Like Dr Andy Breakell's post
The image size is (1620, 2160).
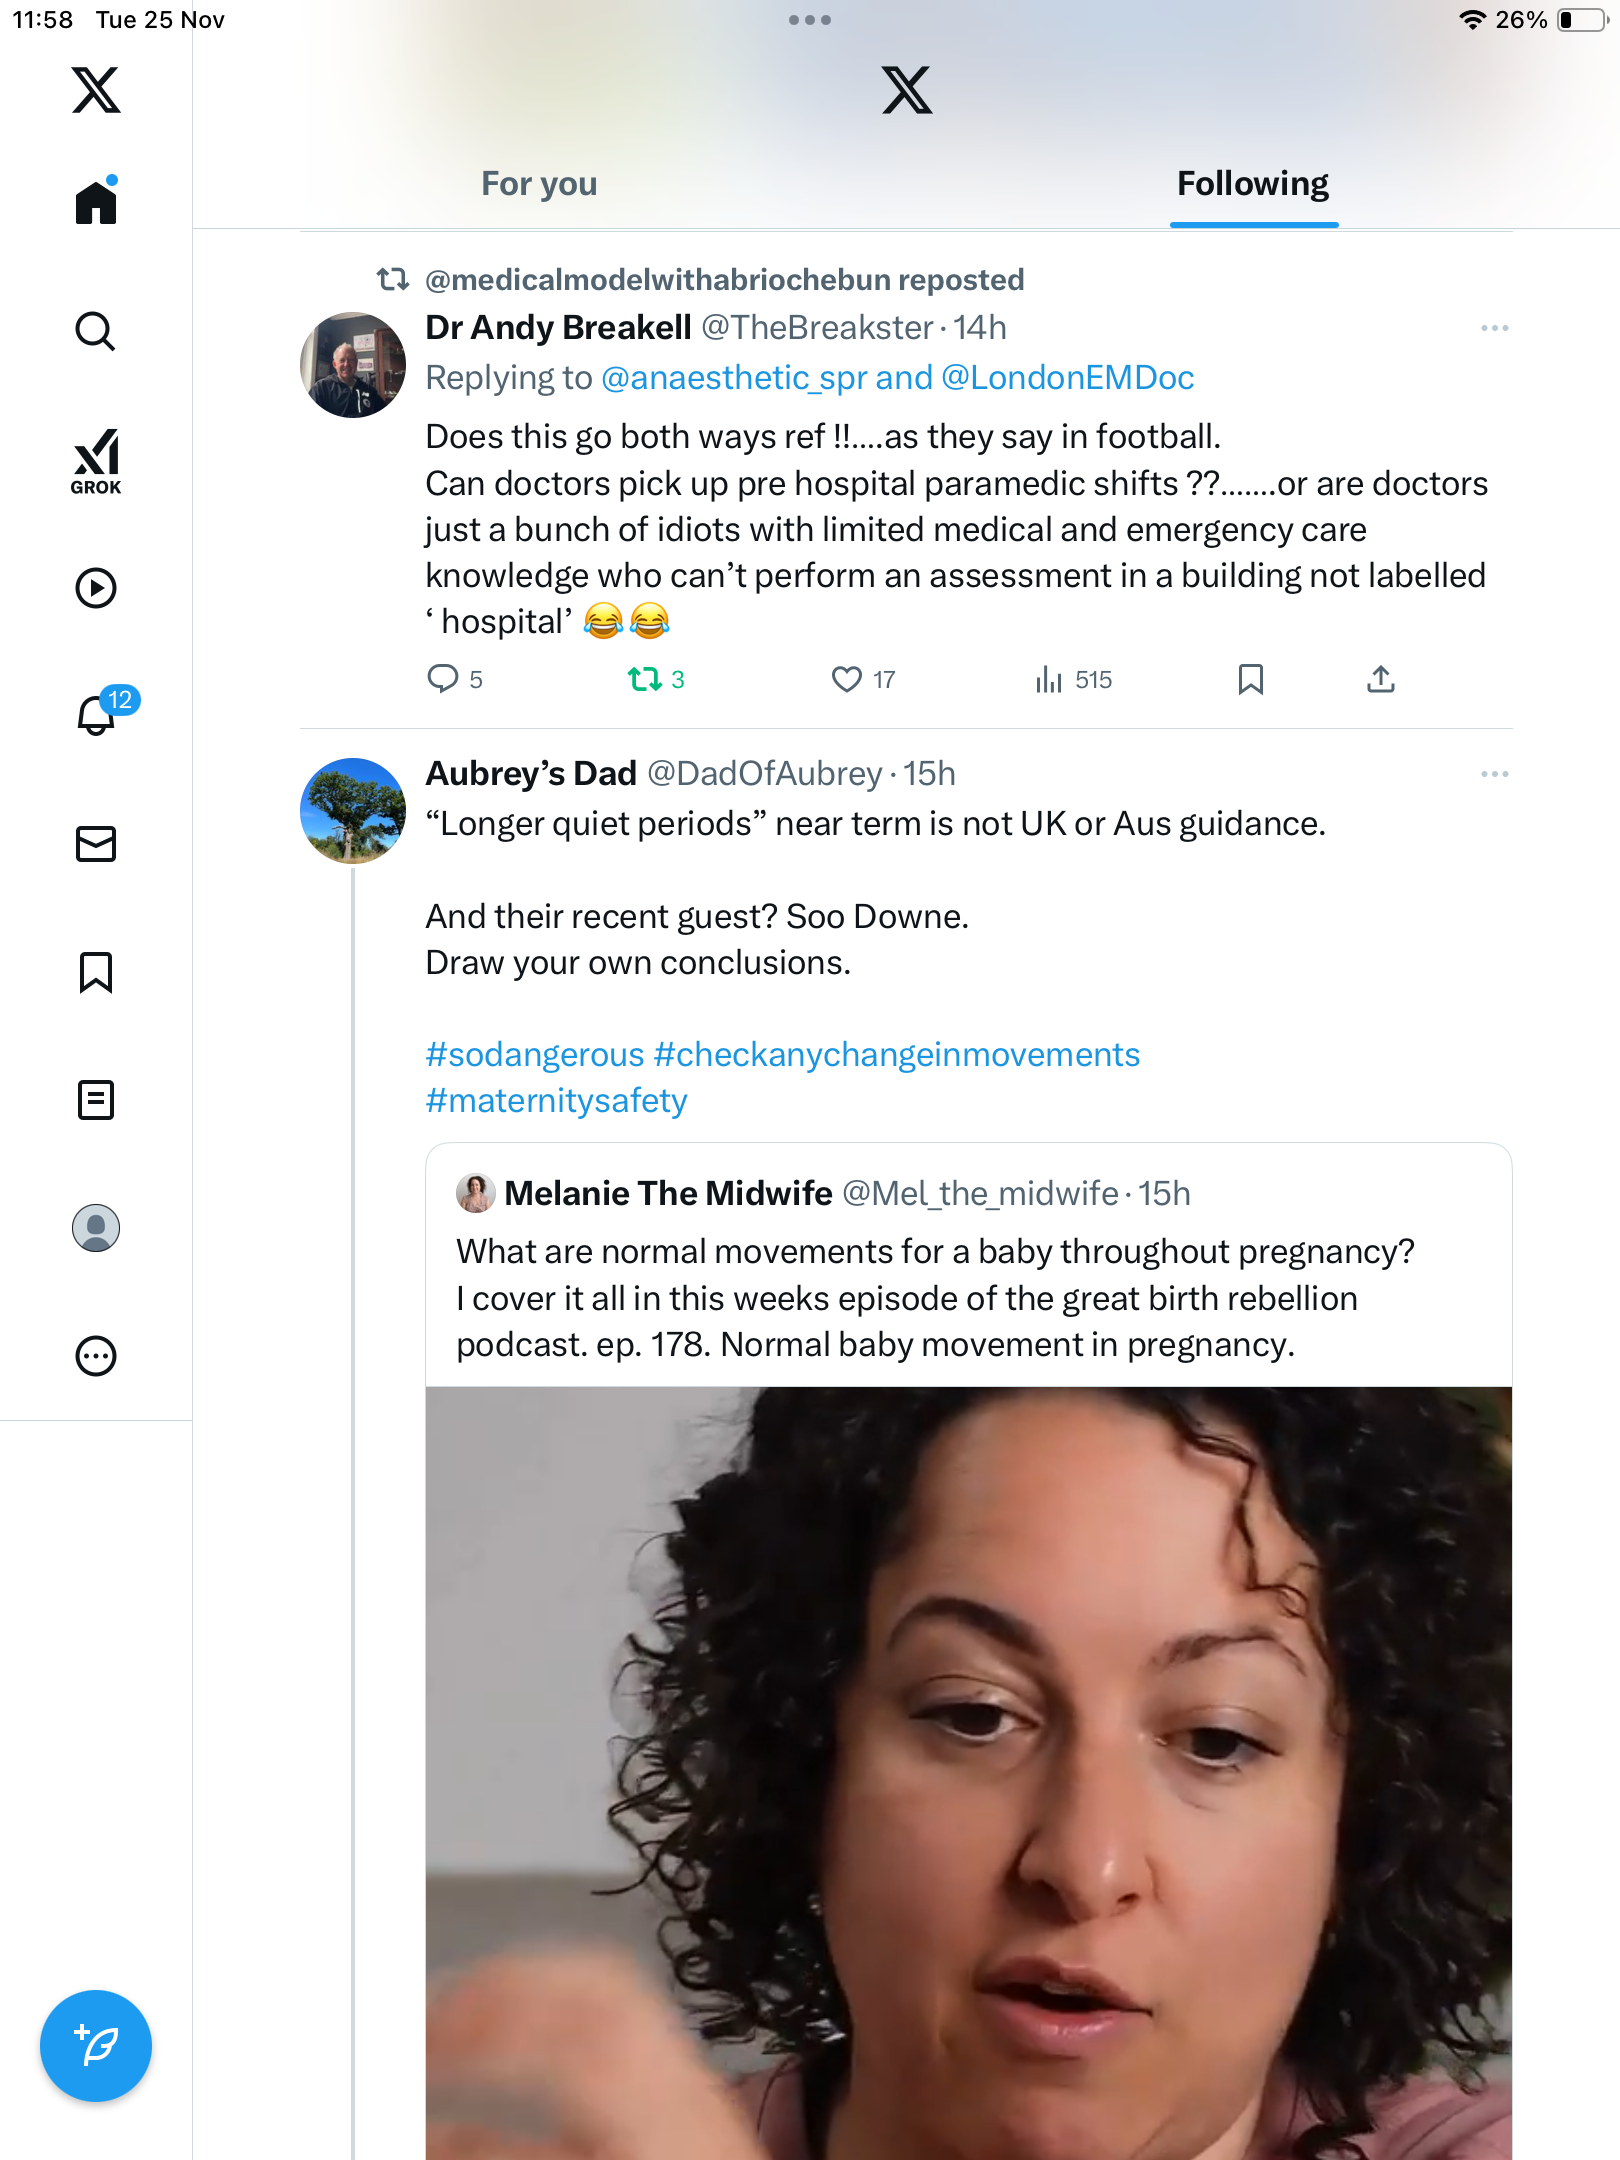[847, 680]
